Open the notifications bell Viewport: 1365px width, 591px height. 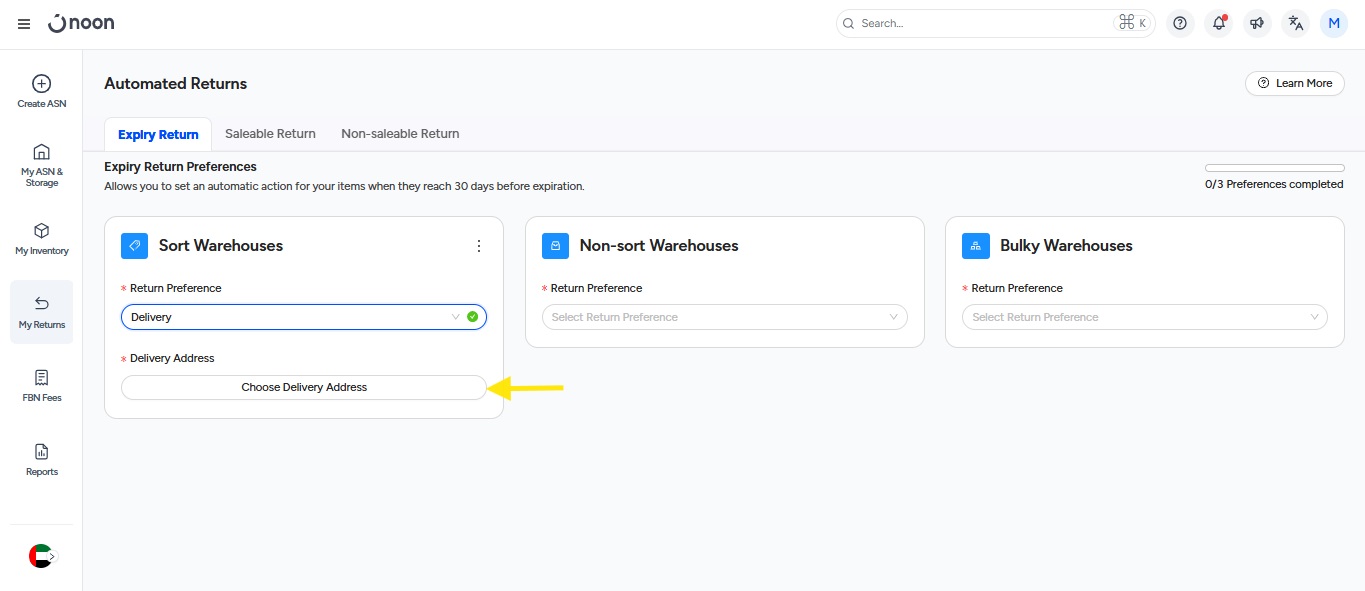[x=1218, y=23]
